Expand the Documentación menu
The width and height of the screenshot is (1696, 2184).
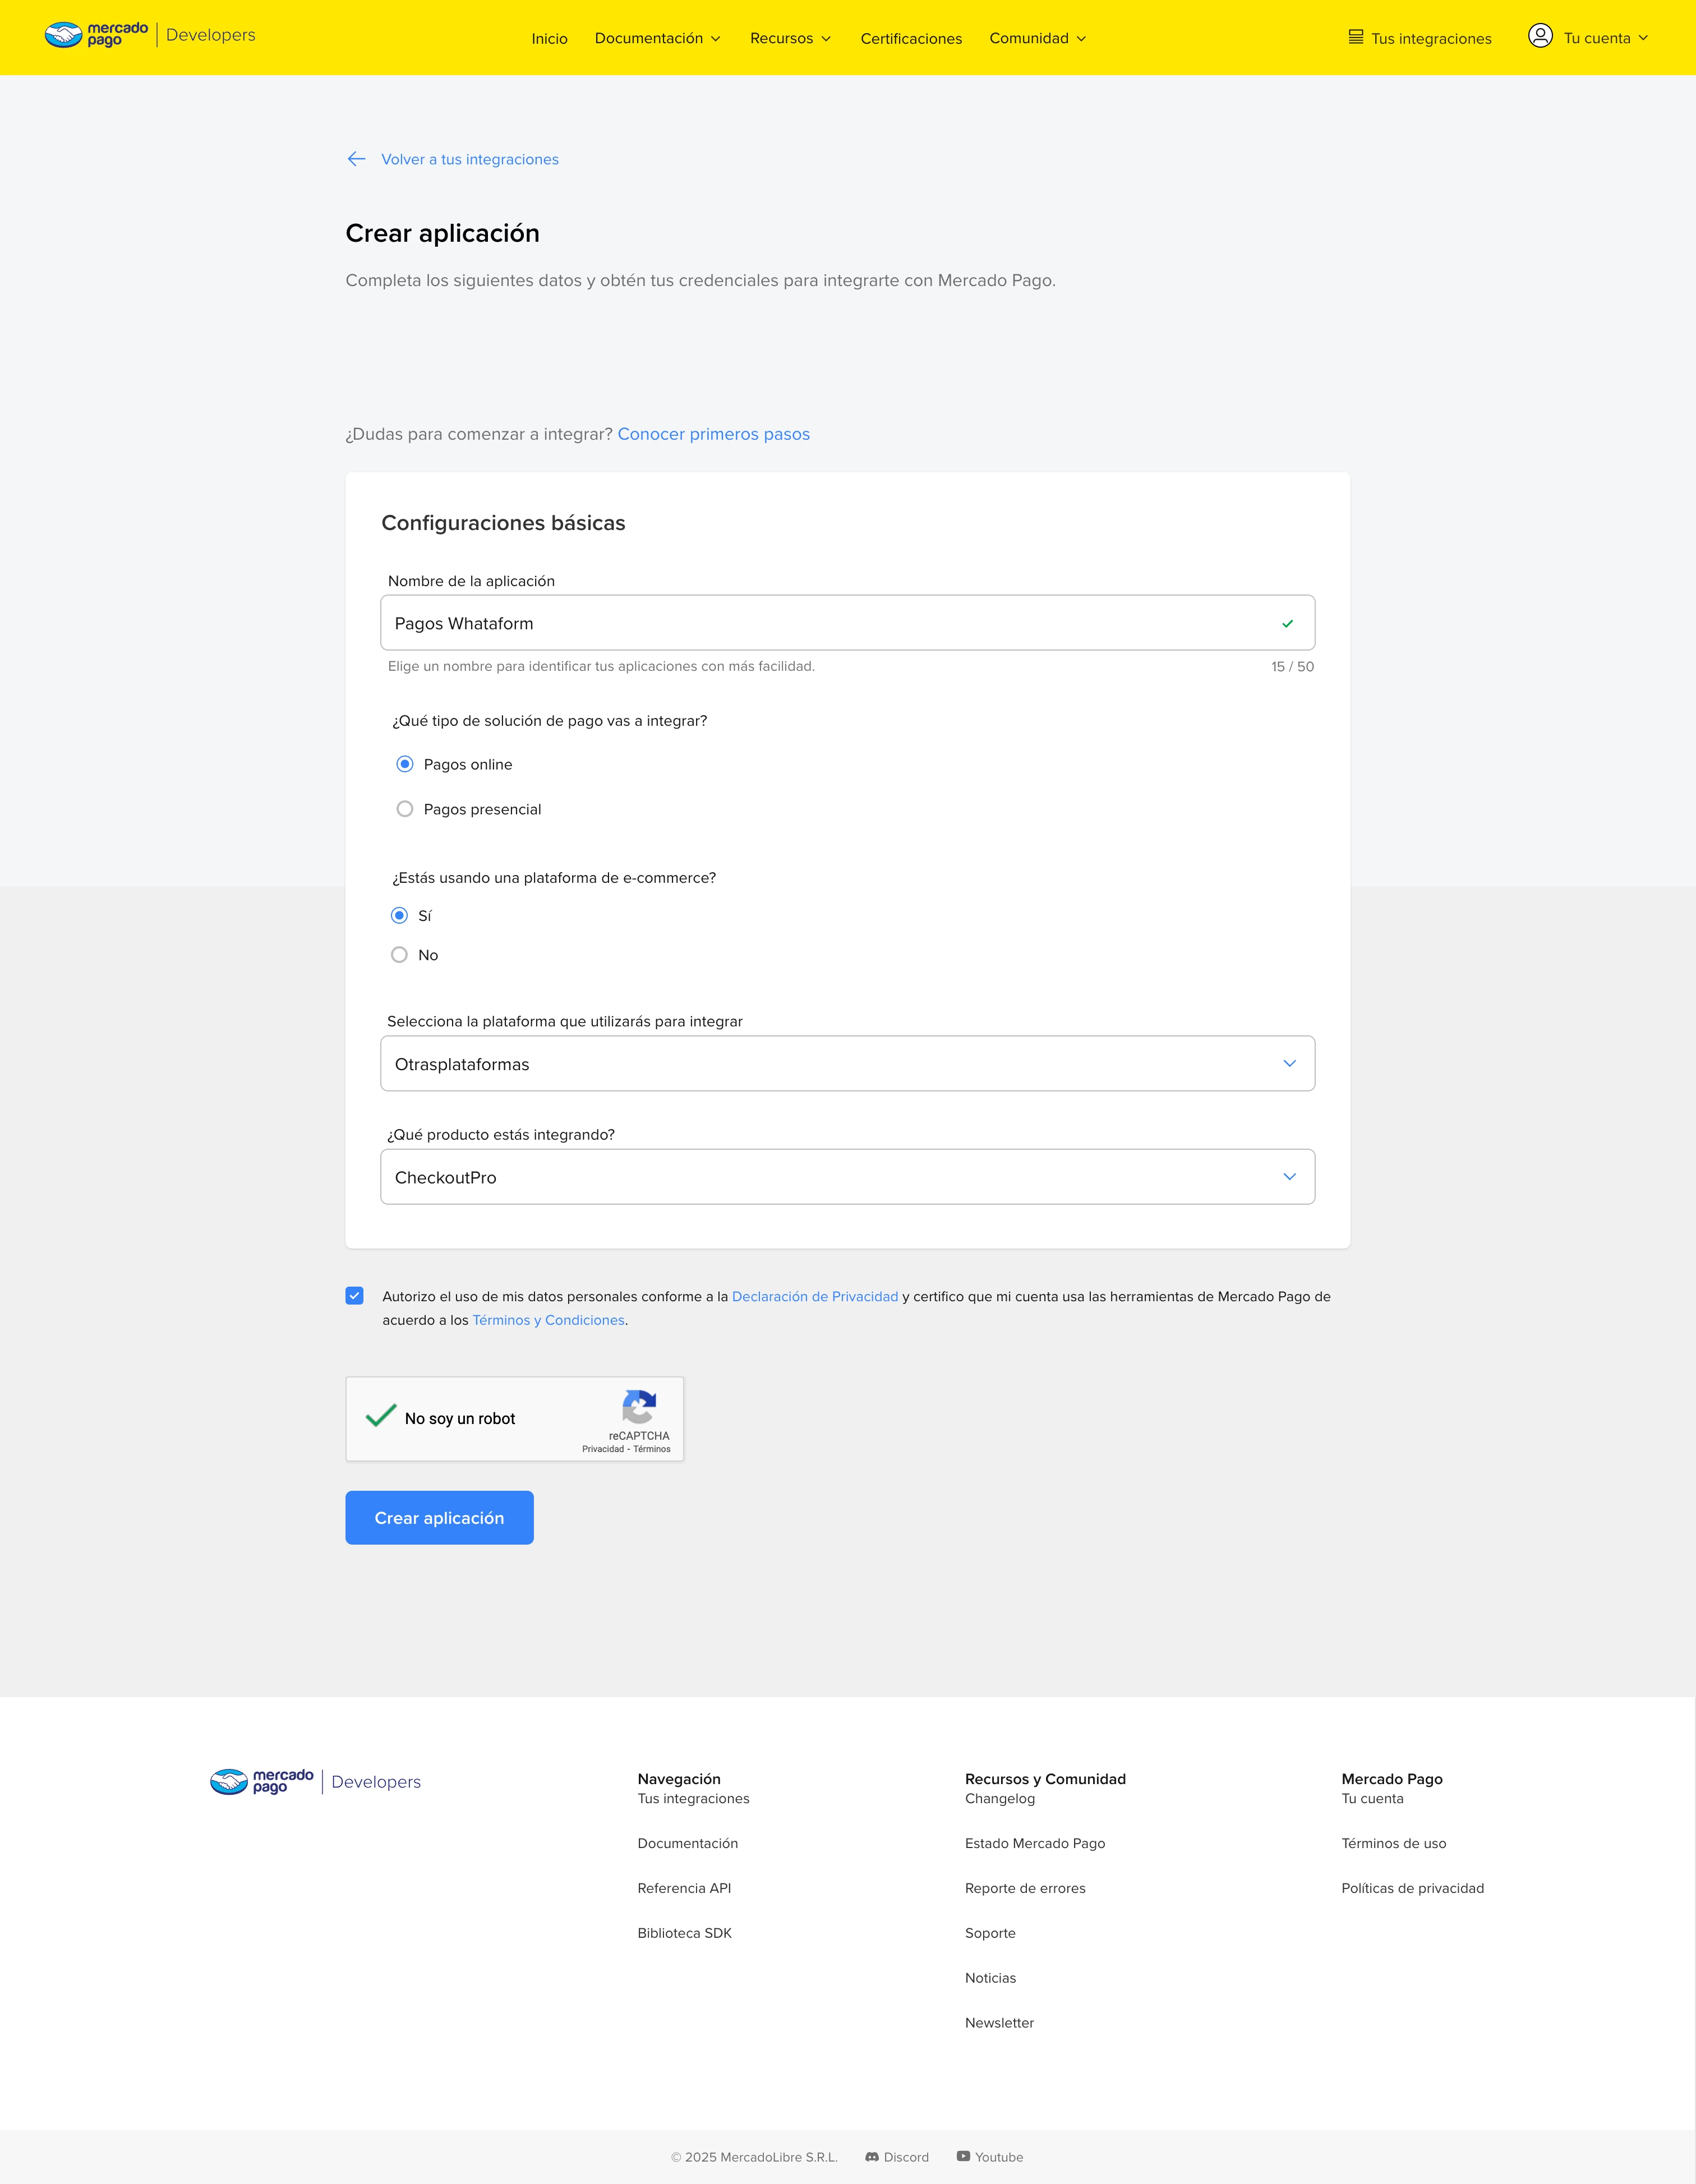[657, 38]
